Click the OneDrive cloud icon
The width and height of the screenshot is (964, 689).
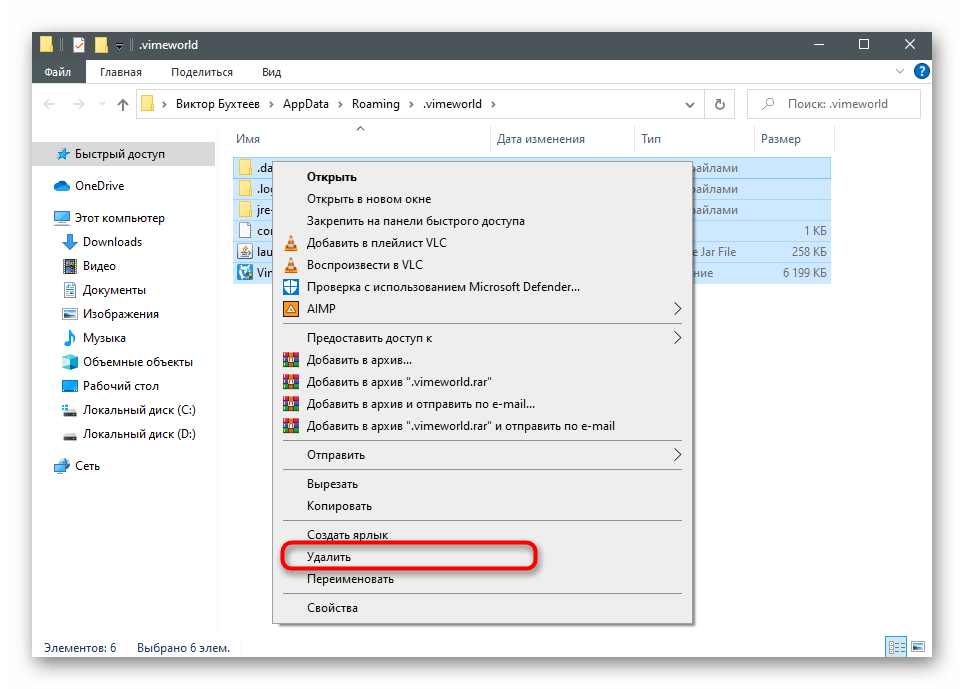[62, 186]
